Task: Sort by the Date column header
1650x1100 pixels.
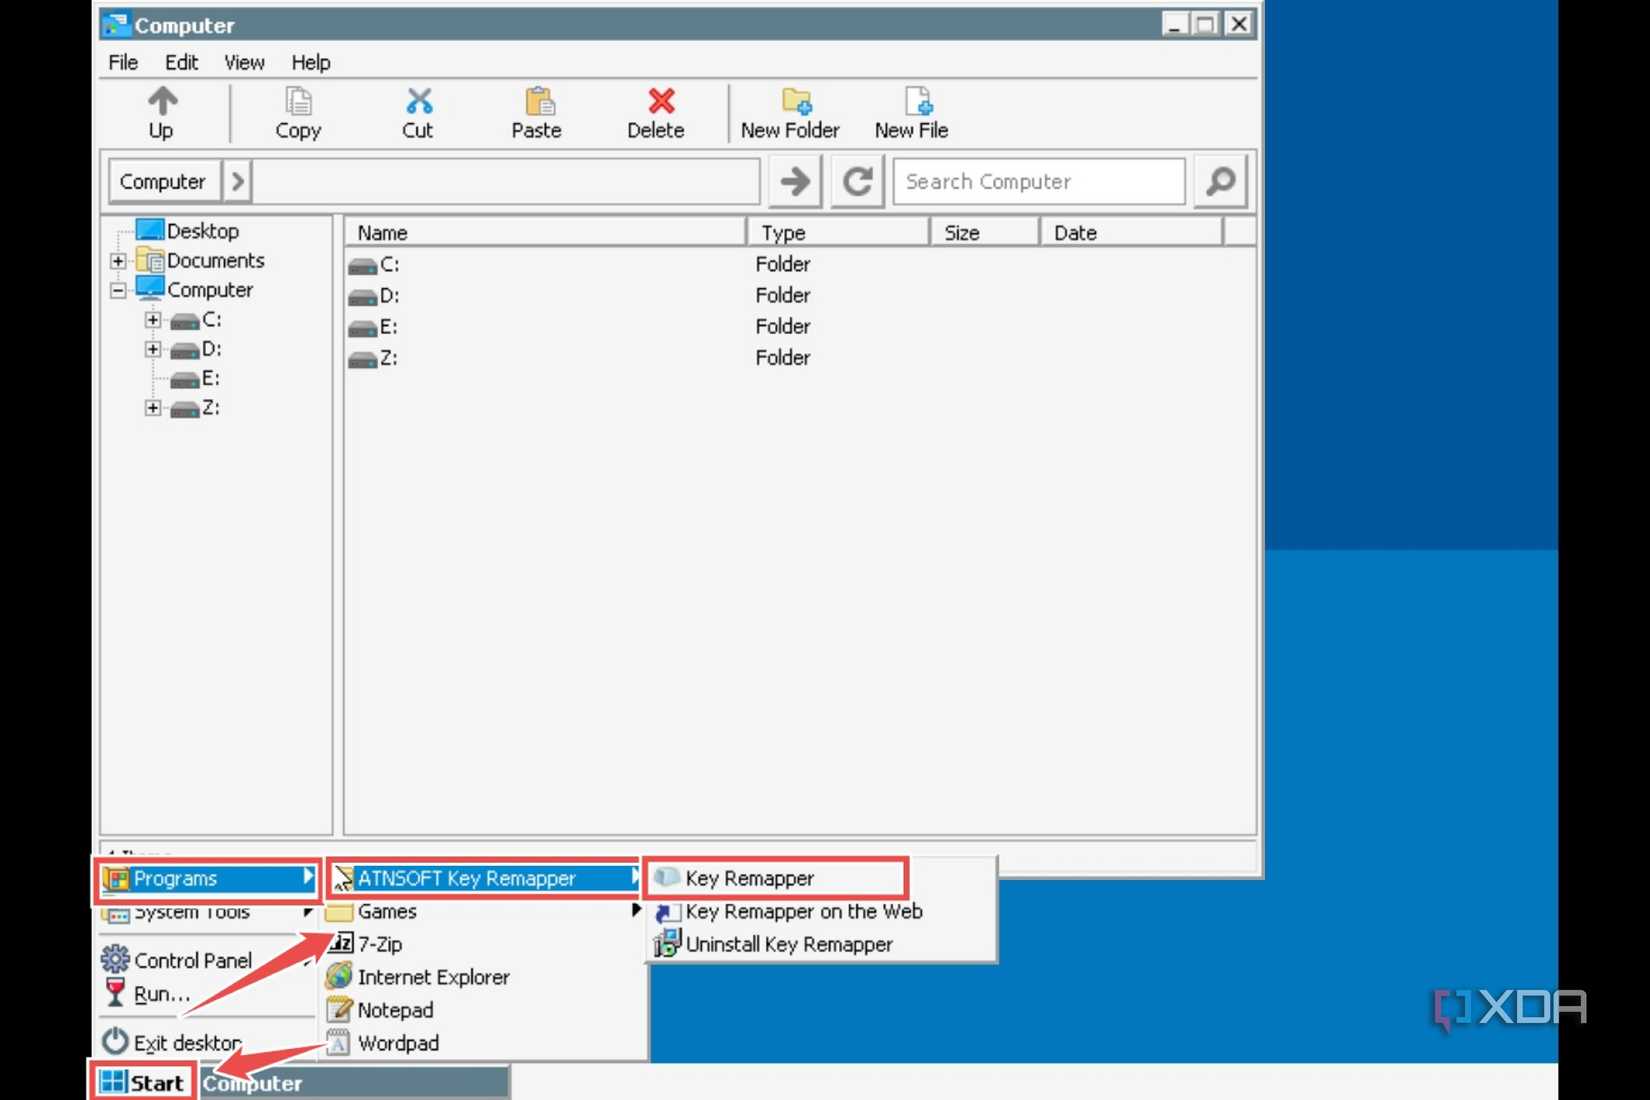Action: tap(1131, 233)
